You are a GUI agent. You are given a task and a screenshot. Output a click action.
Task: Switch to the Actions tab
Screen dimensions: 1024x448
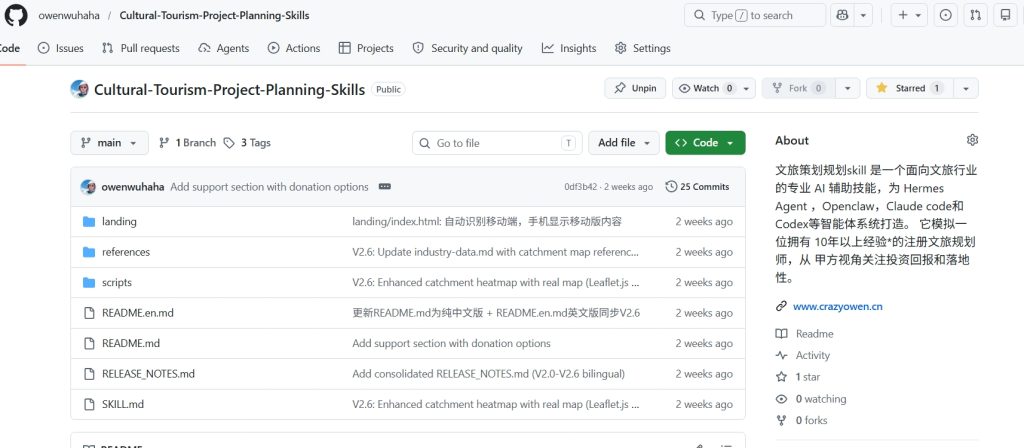click(294, 48)
